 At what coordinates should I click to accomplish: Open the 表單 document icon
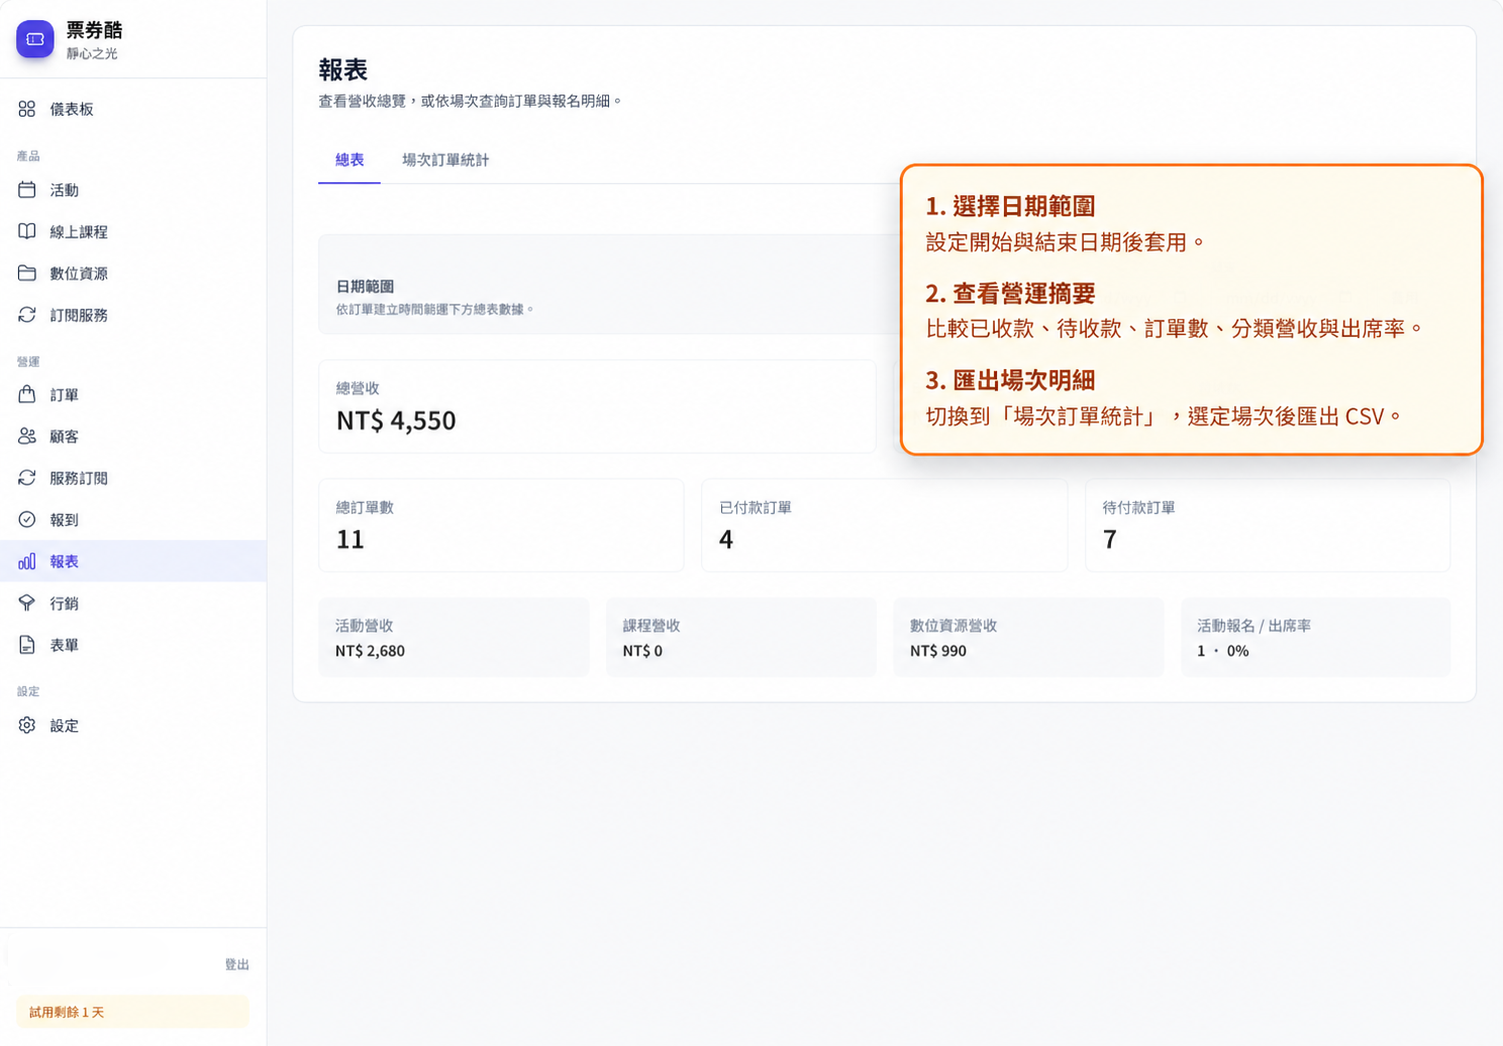pos(27,645)
